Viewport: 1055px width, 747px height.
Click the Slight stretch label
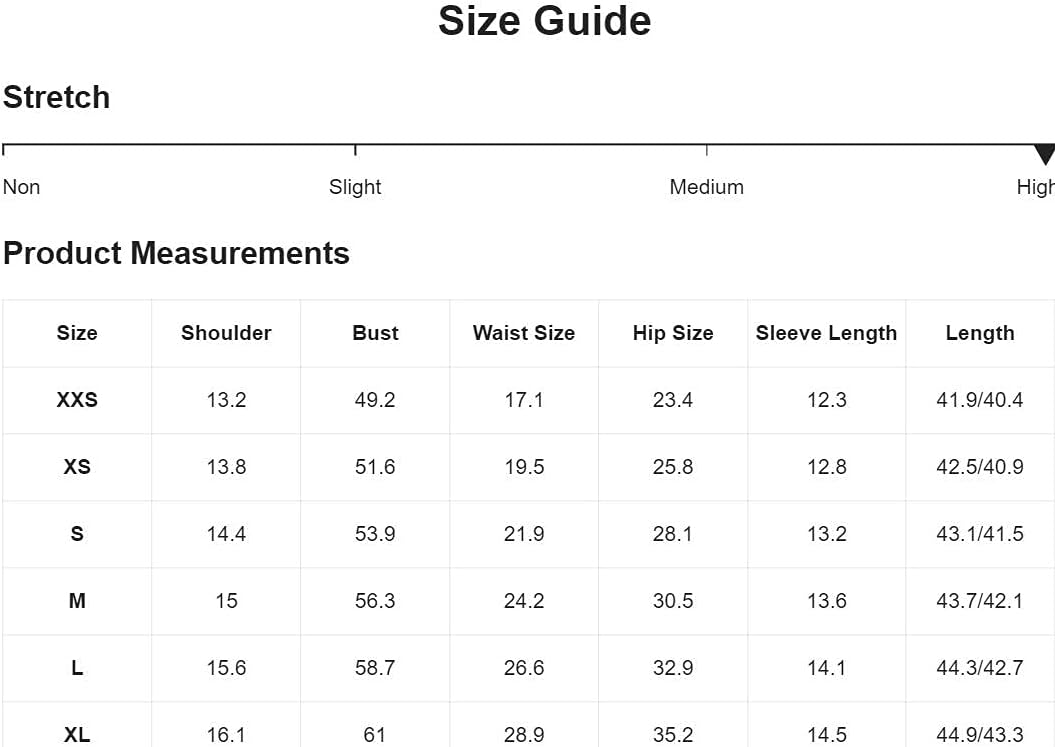pos(355,186)
